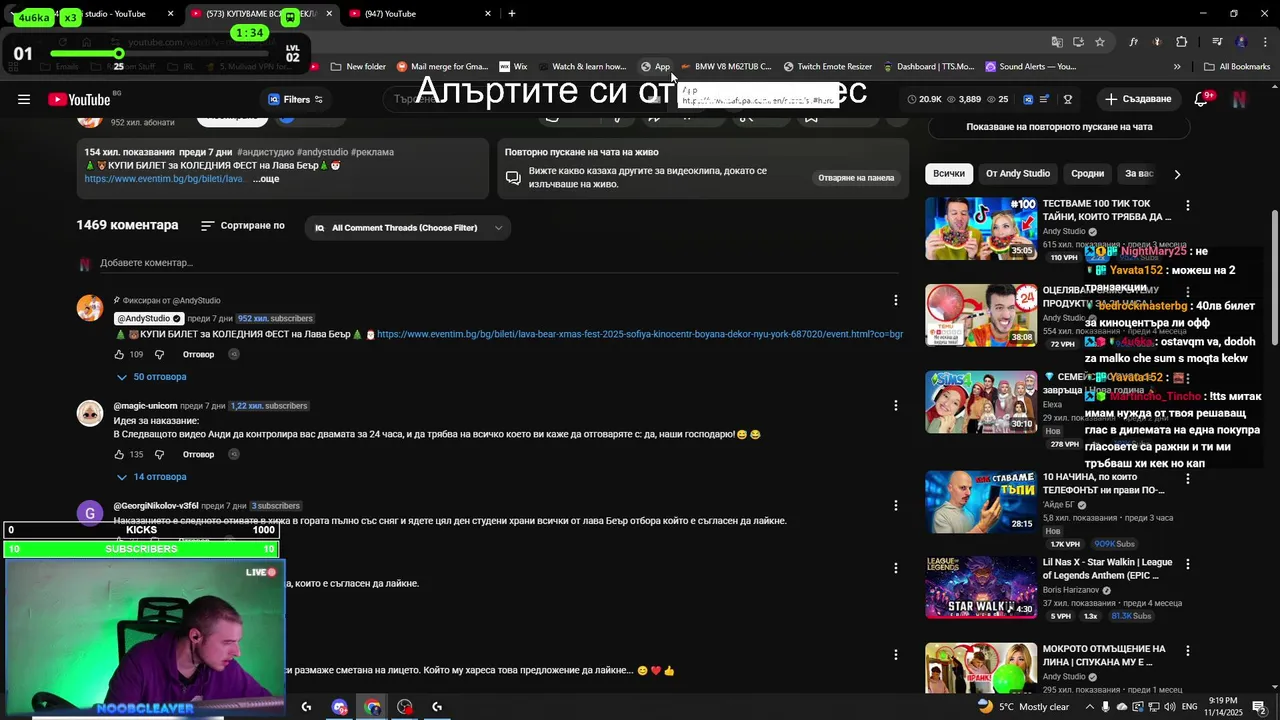This screenshot has width=1280, height=720.
Task: Like the pinned AndyStudio comment
Action: click(x=120, y=354)
